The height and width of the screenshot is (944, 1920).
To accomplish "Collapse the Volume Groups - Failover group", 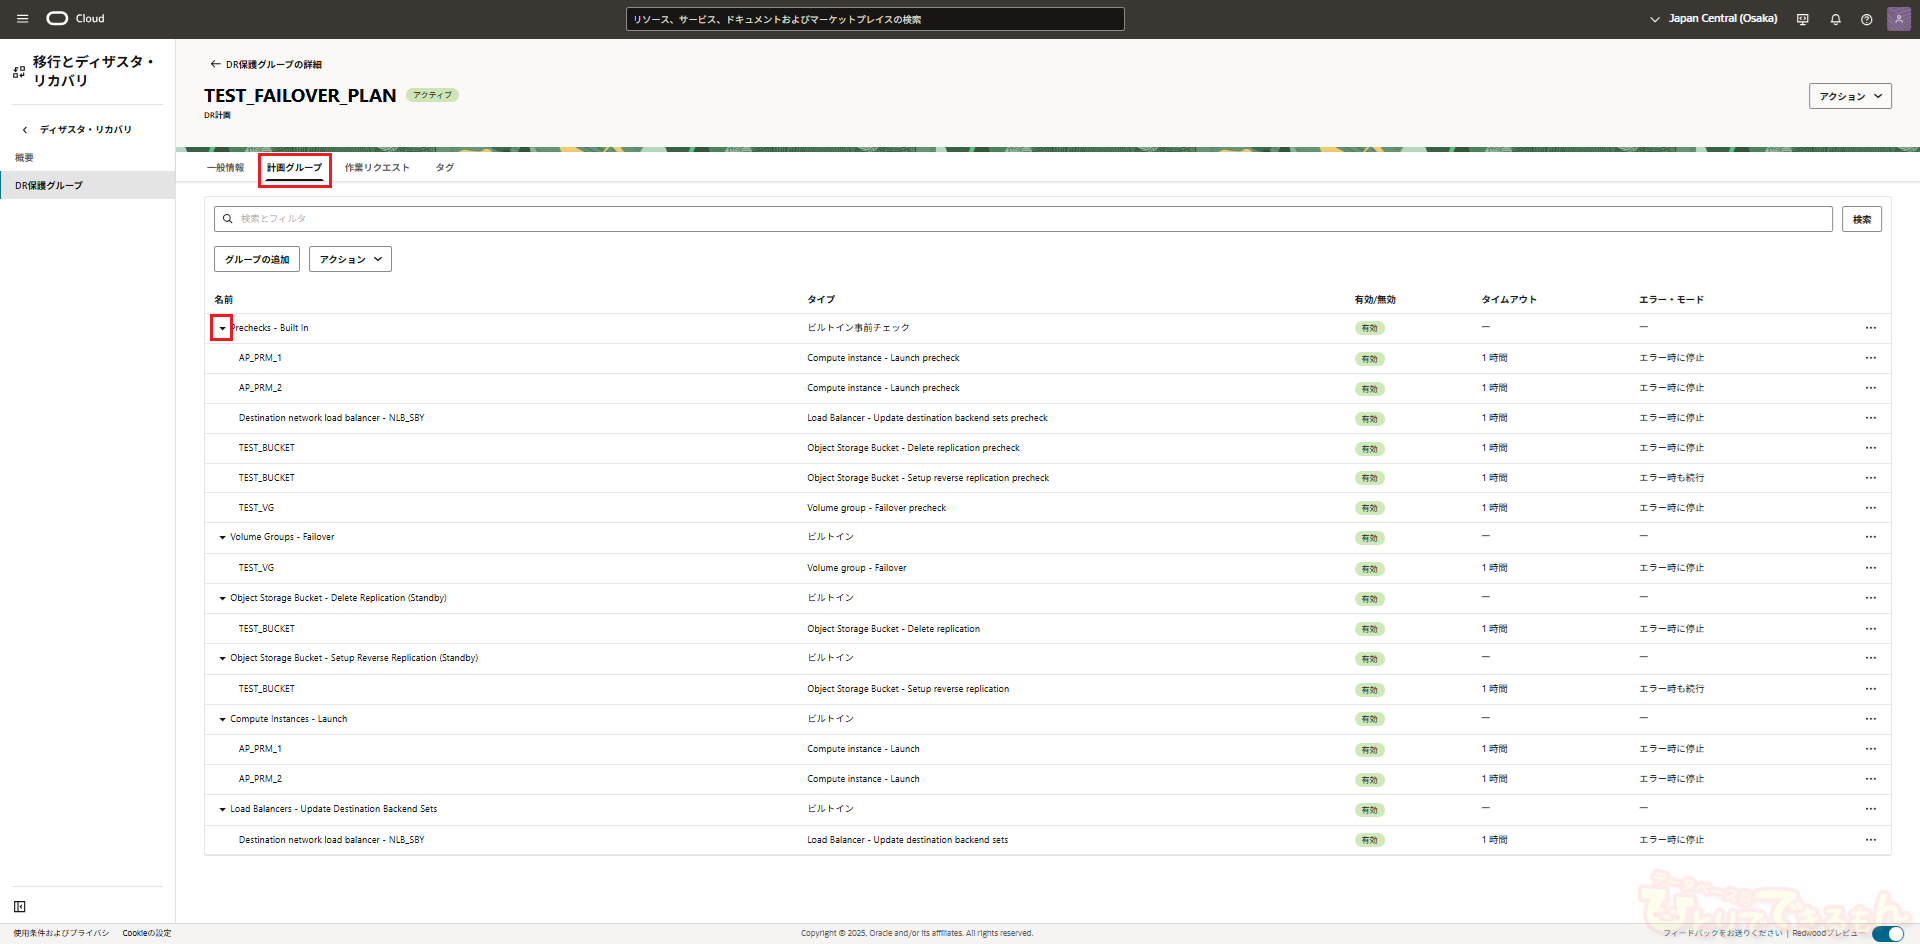I will tap(222, 538).
